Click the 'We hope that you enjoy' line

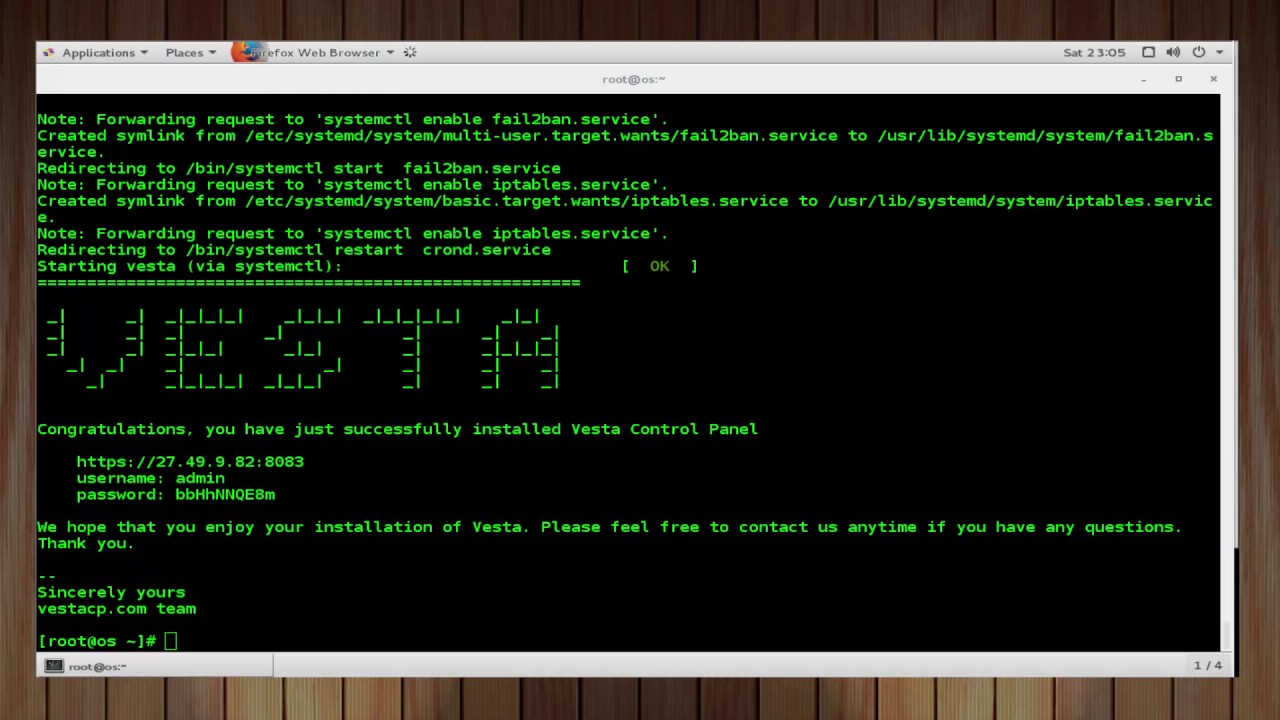pyautogui.click(x=610, y=527)
